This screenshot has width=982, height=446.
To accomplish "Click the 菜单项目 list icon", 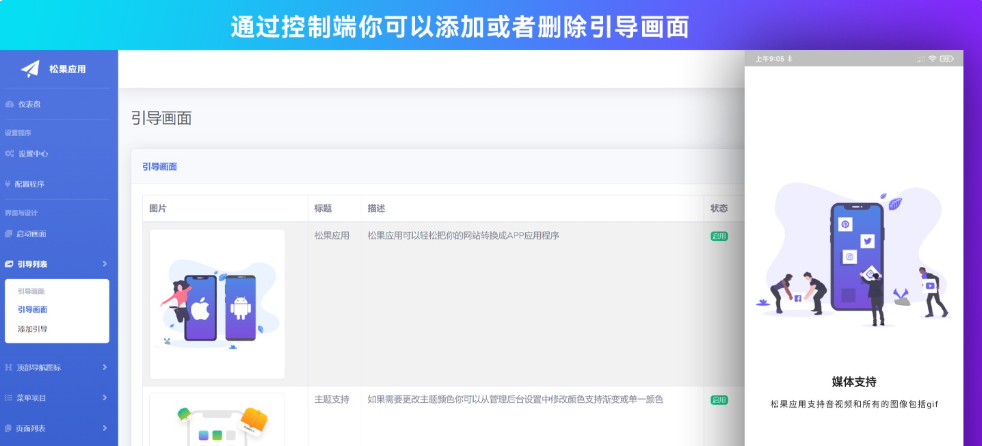I will pos(10,398).
